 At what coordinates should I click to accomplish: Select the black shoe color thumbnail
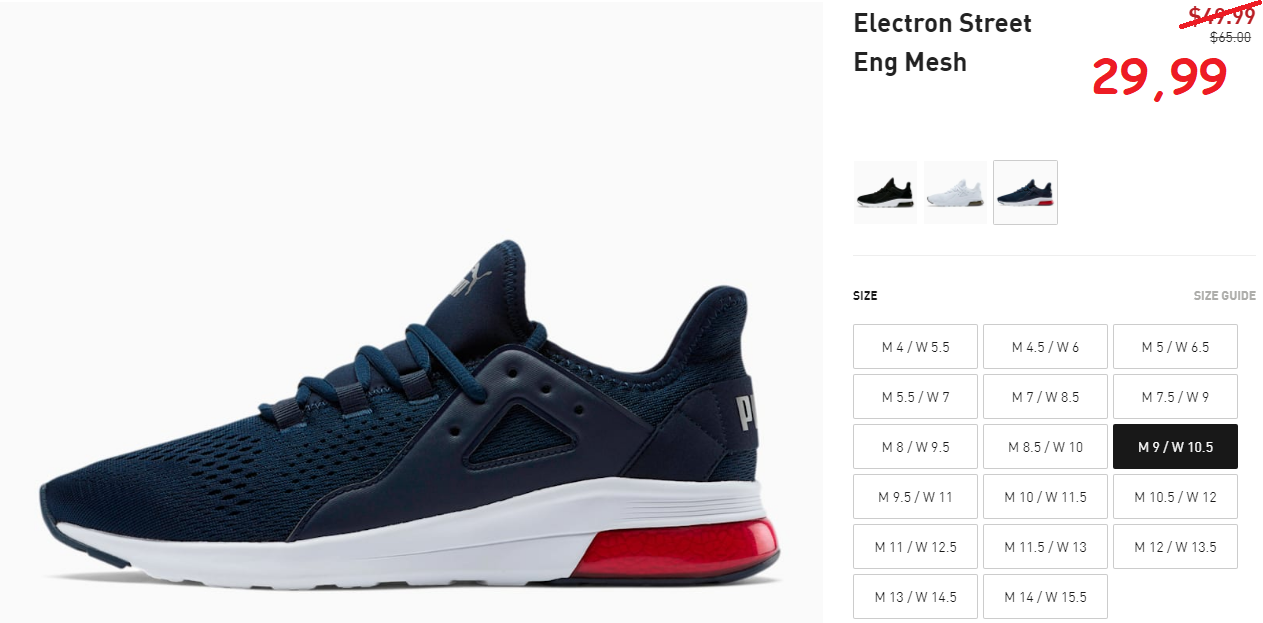point(885,192)
